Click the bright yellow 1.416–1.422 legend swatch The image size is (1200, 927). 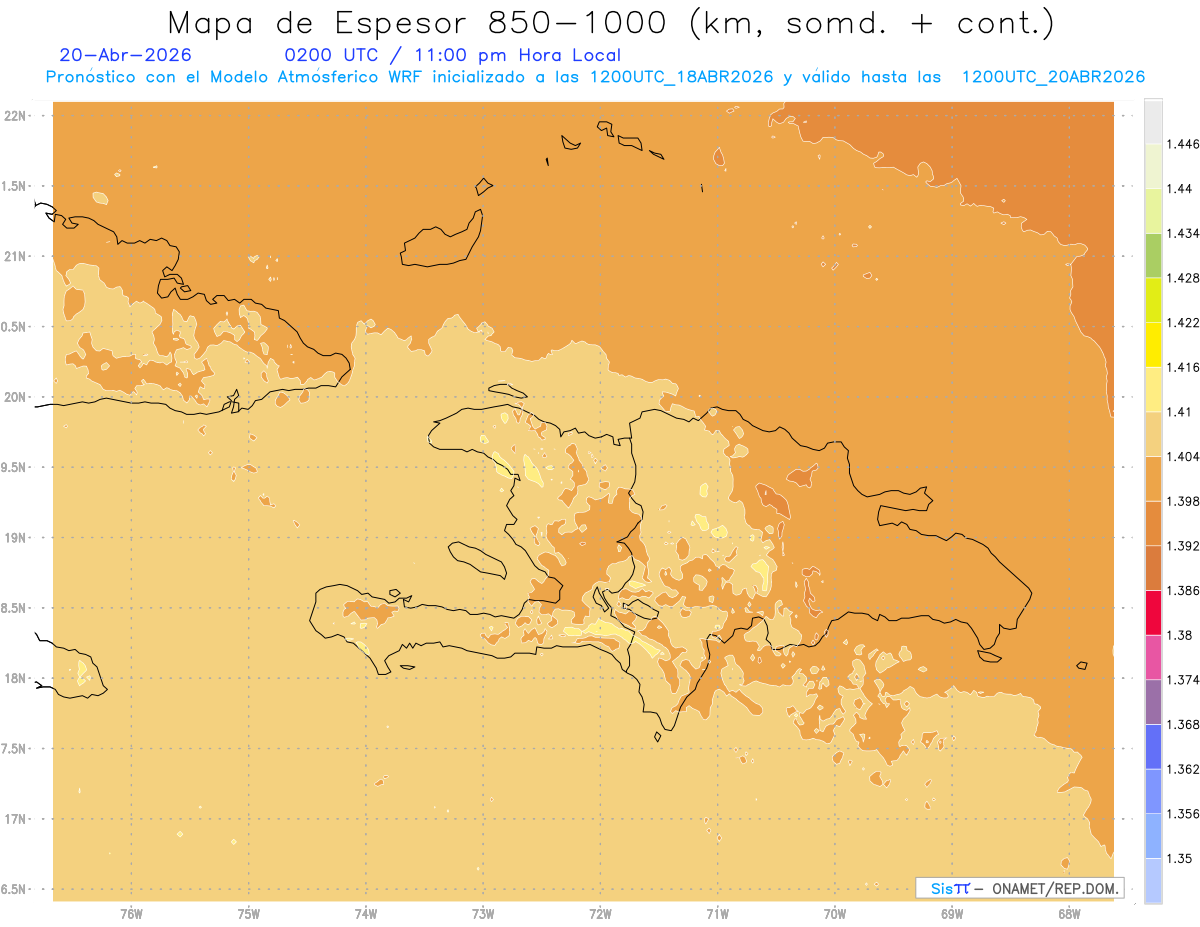coord(1153,344)
